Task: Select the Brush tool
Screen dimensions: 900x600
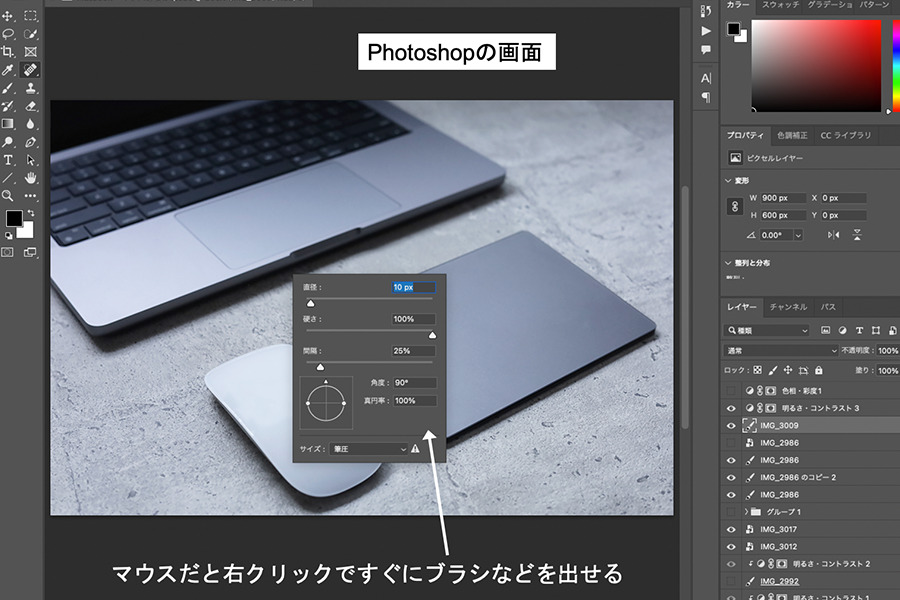Action: point(7,88)
